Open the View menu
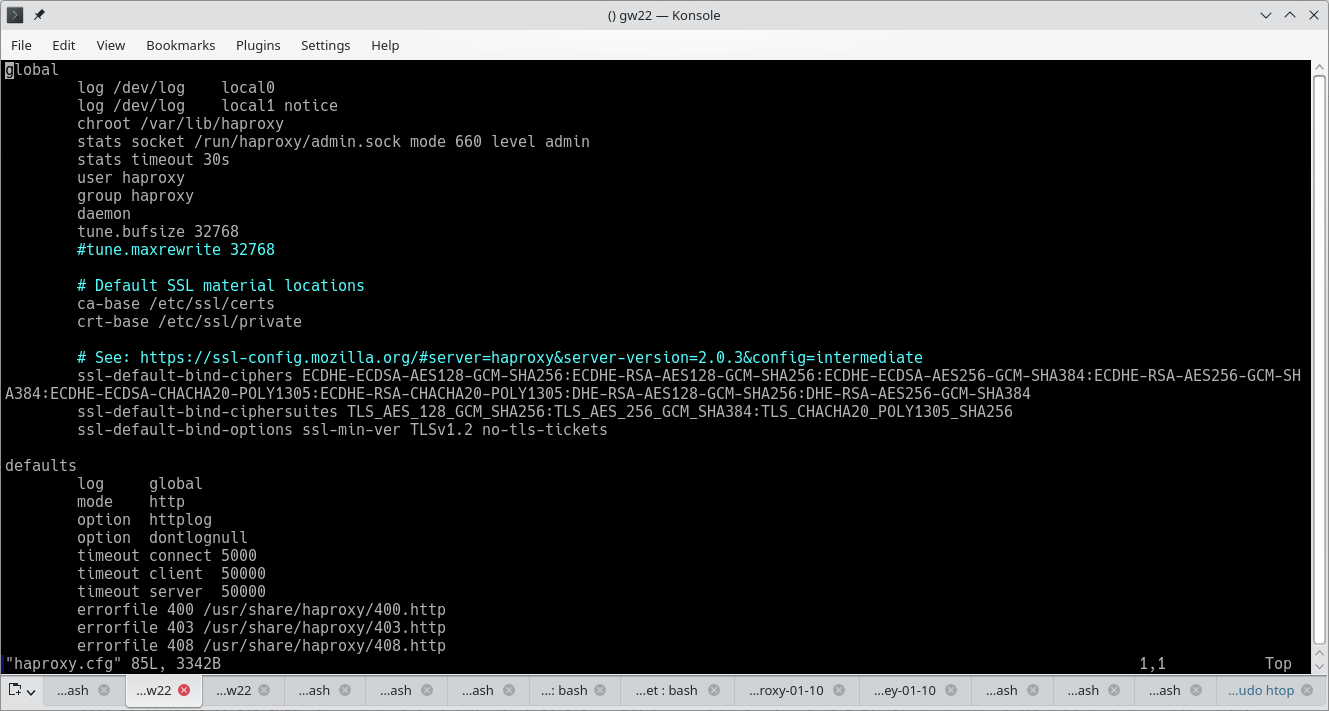 (x=110, y=45)
